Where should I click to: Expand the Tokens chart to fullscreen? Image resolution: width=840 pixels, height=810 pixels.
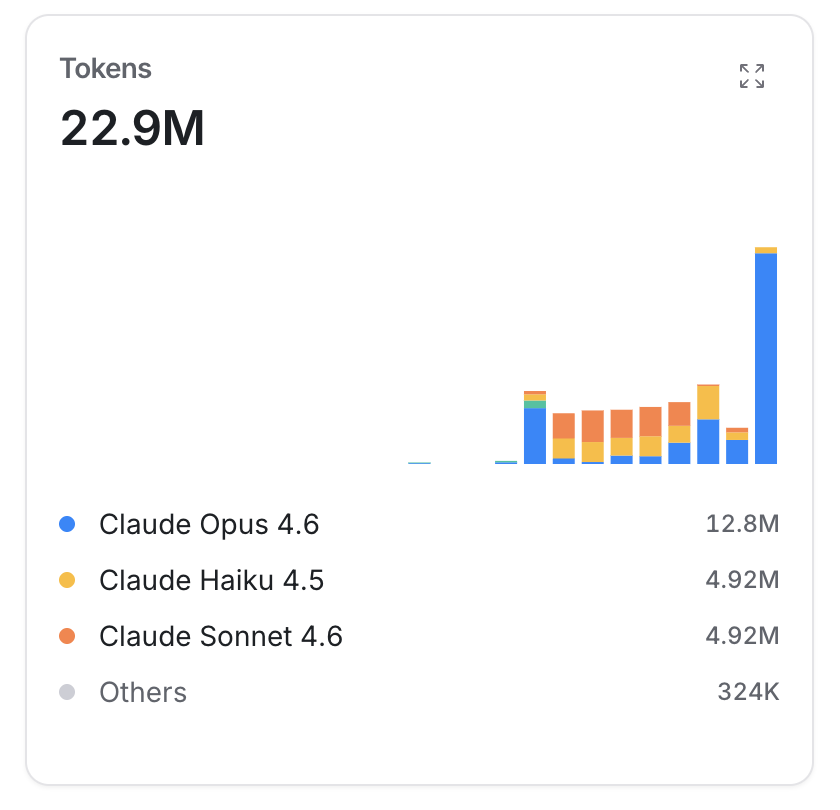[x=752, y=76]
